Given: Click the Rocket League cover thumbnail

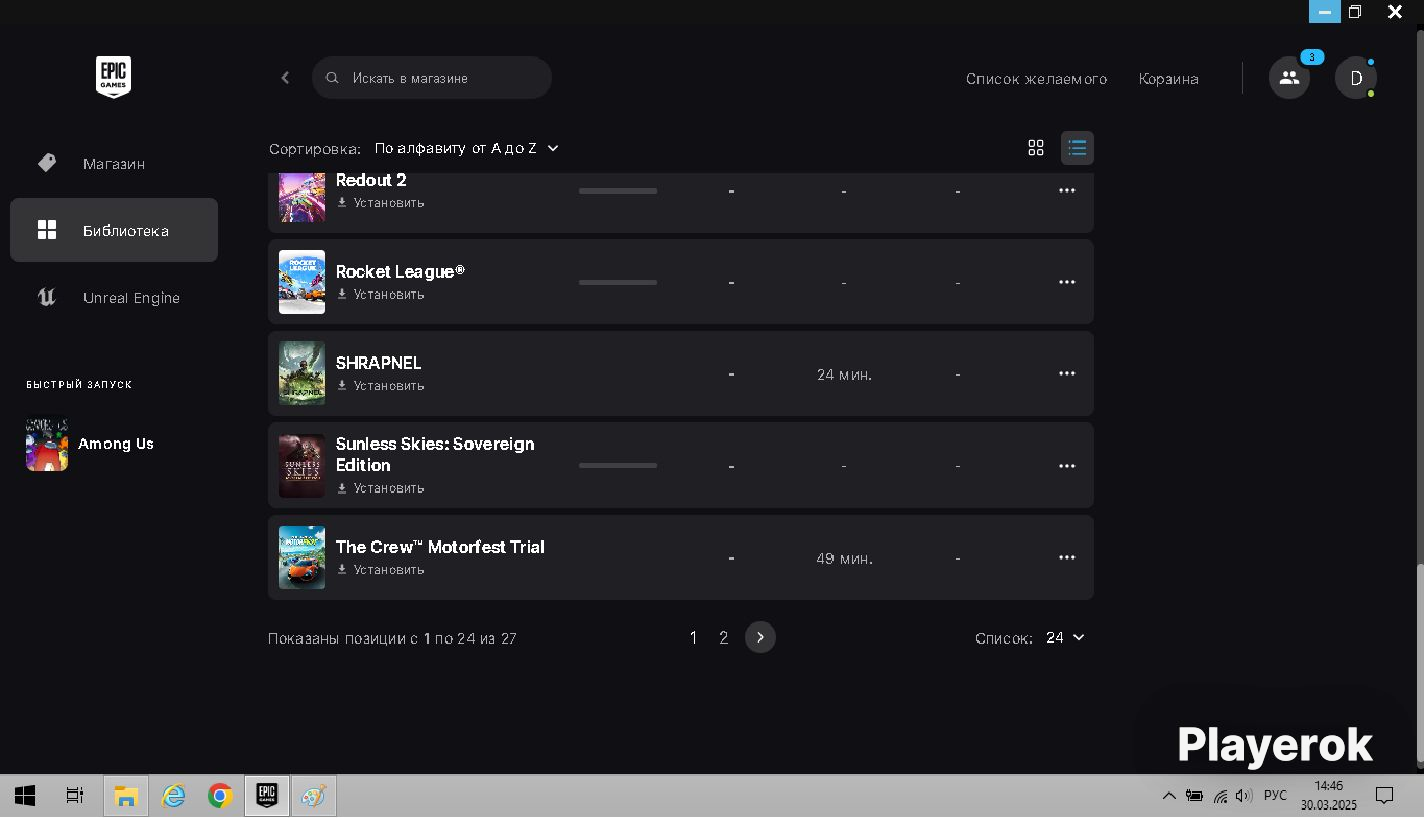Looking at the screenshot, I should (302, 282).
